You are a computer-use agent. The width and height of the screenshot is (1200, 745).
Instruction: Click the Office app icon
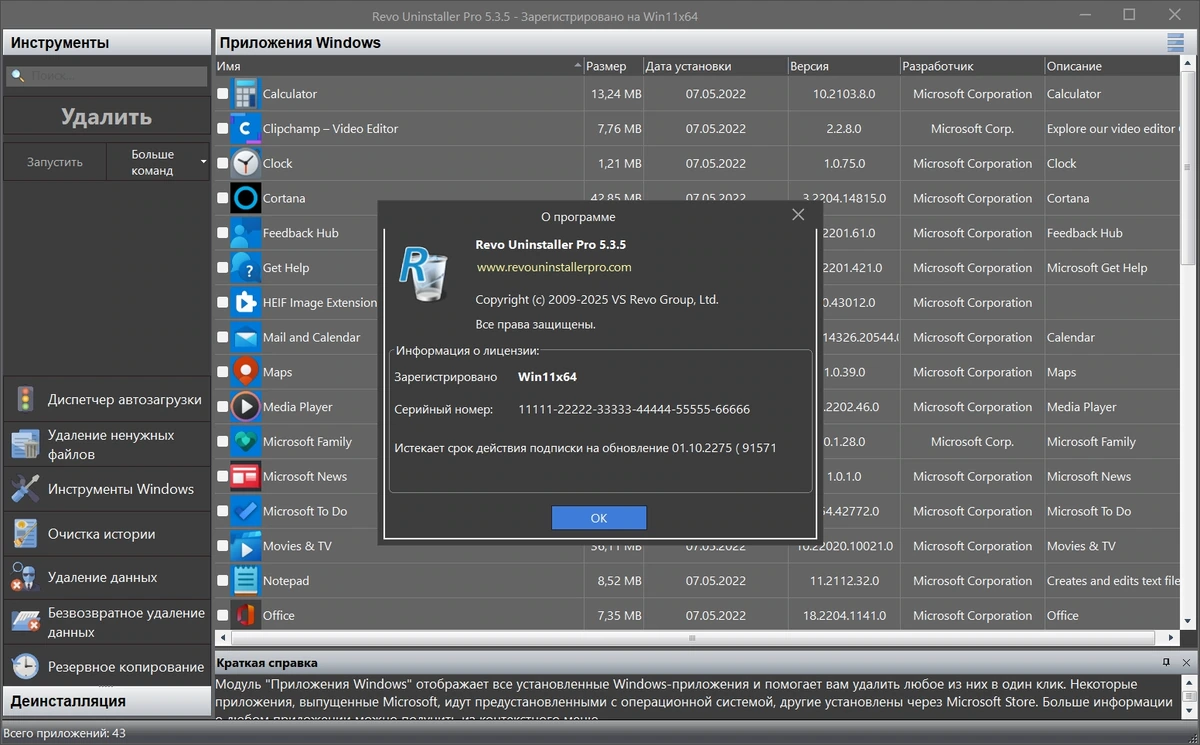[245, 615]
